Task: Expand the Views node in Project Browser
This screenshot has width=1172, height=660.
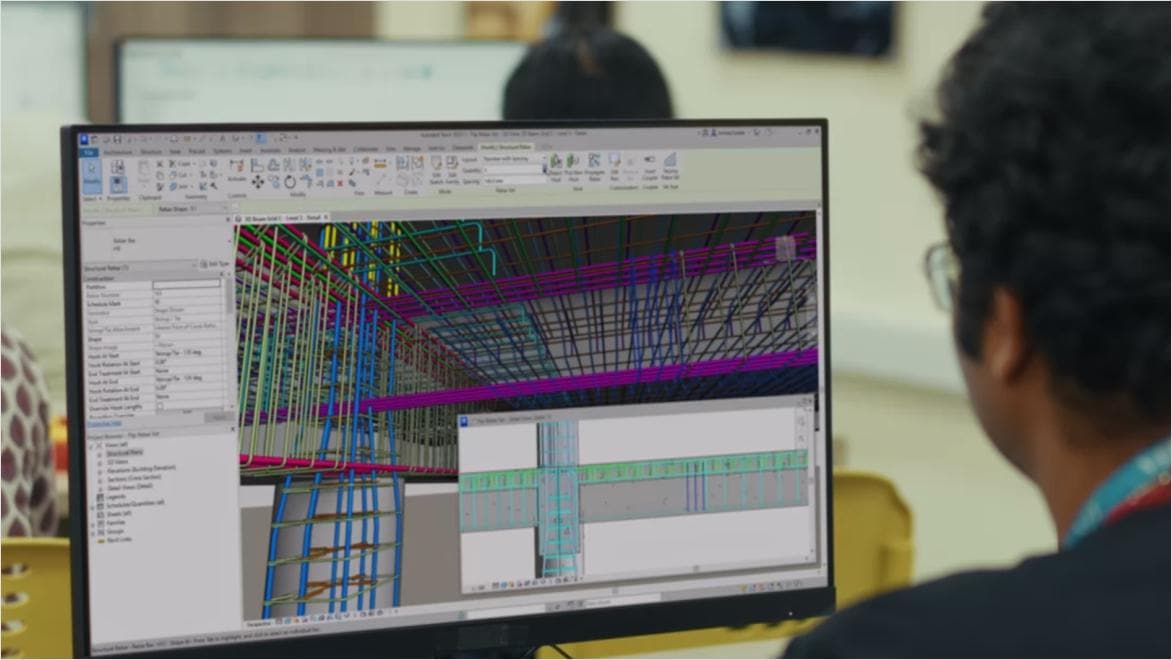Action: [92, 444]
